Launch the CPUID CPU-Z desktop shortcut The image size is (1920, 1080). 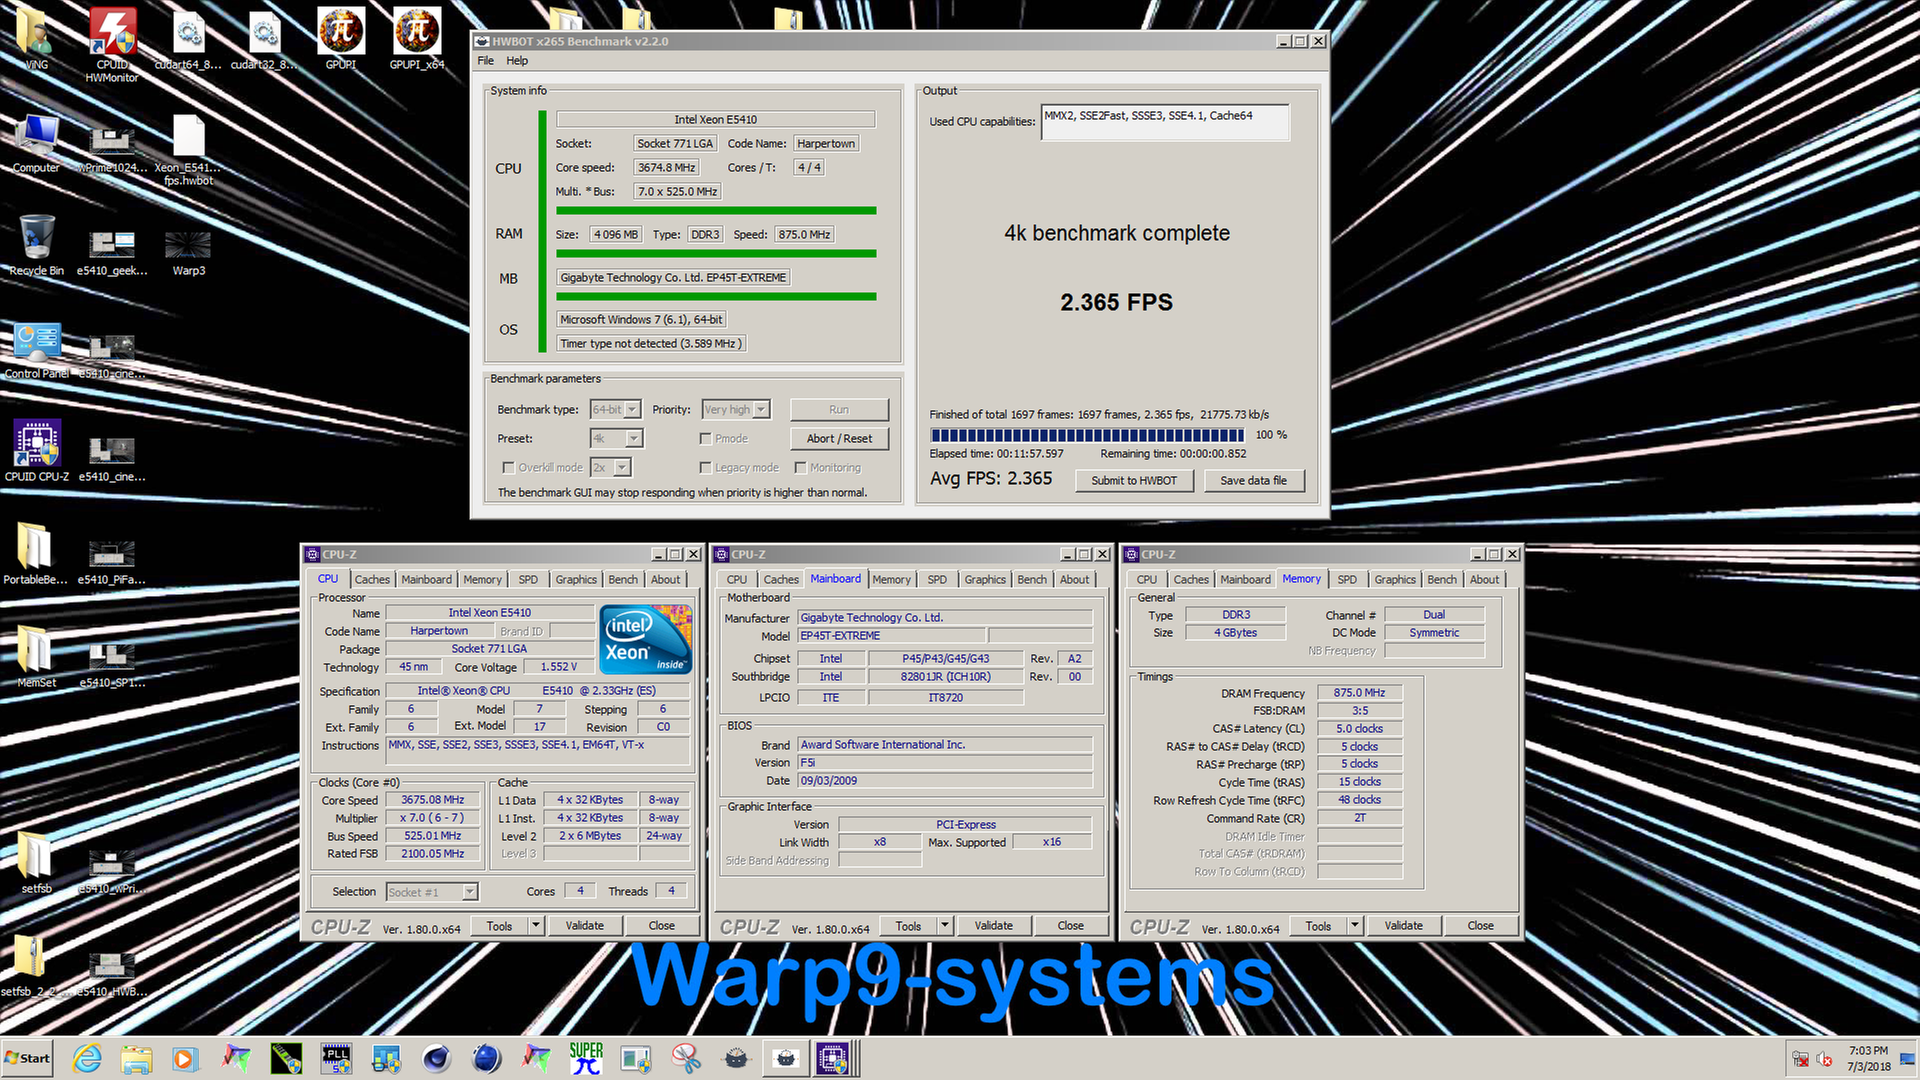(37, 450)
